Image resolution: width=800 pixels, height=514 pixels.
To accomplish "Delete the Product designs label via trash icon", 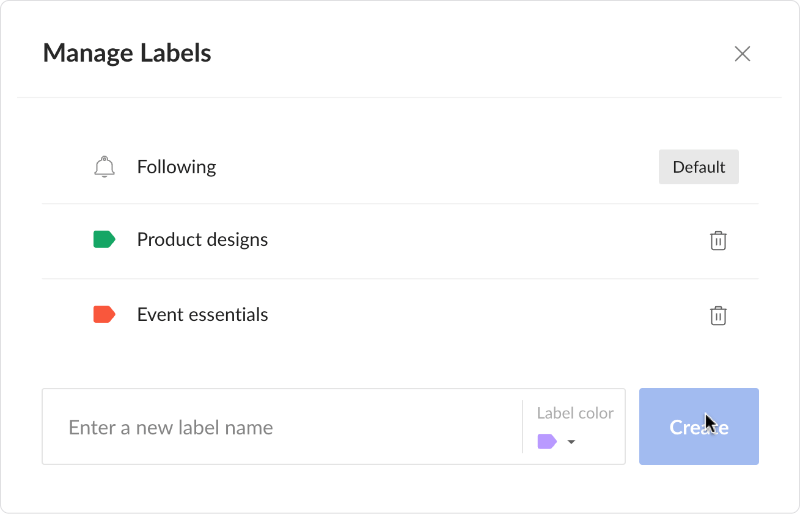I will [718, 240].
